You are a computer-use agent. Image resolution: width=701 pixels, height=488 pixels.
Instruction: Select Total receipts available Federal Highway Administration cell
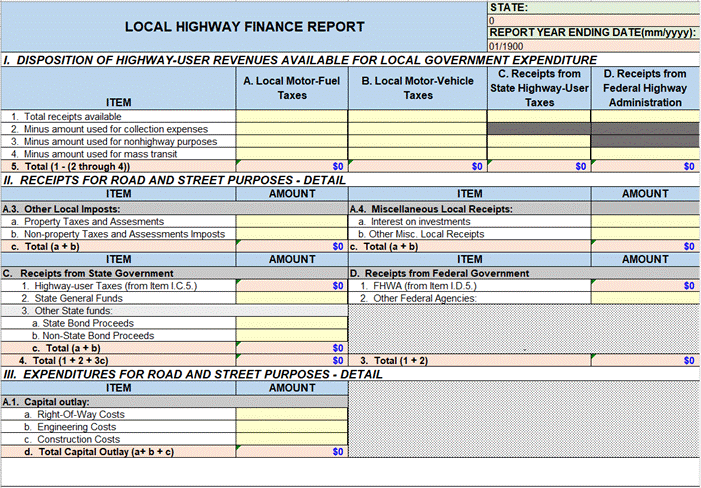point(646,116)
